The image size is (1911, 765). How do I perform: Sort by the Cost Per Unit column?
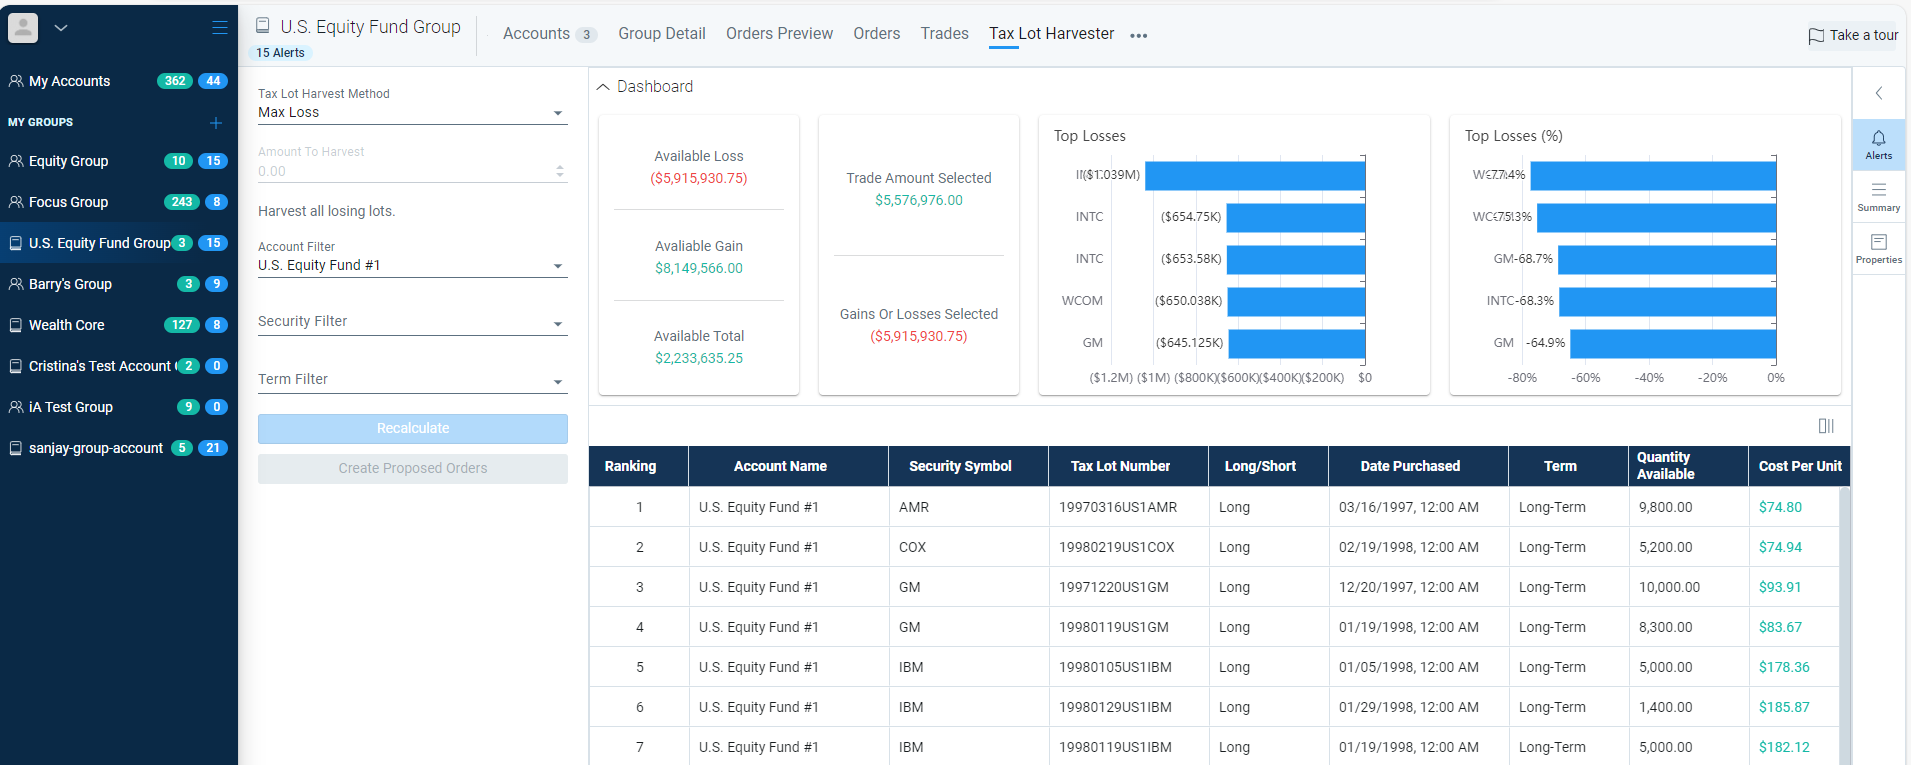(x=1799, y=466)
